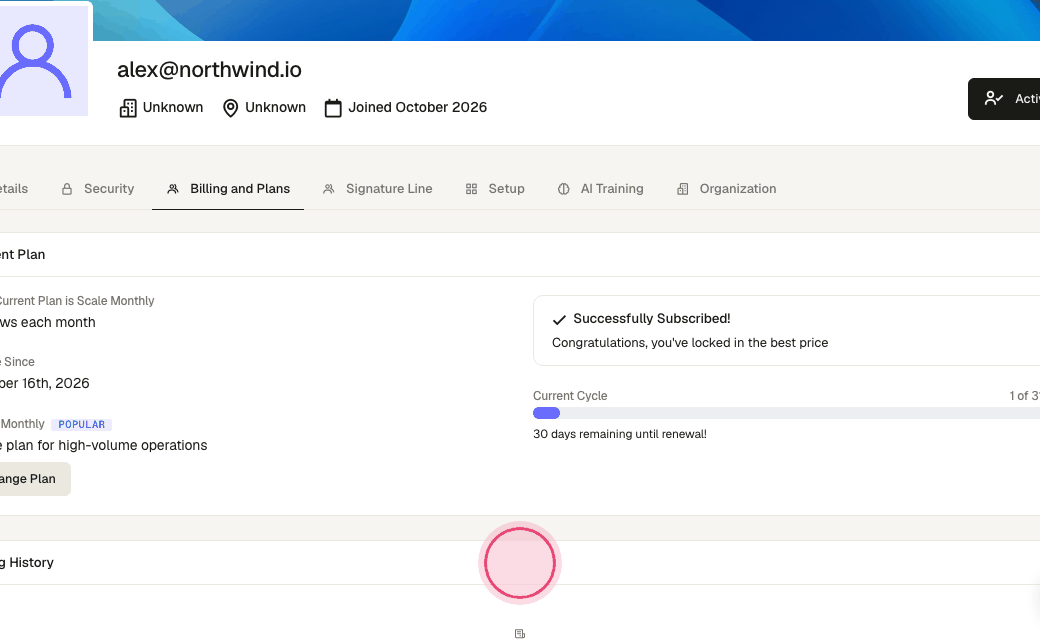Click the small receipt icon below Billing History

coord(520,634)
